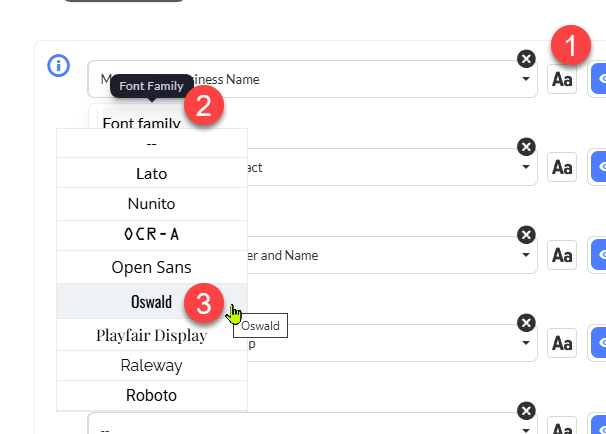Image resolution: width=606 pixels, height=434 pixels.
Task: Expand the second row dropdown arrow
Action: [x=526, y=167]
